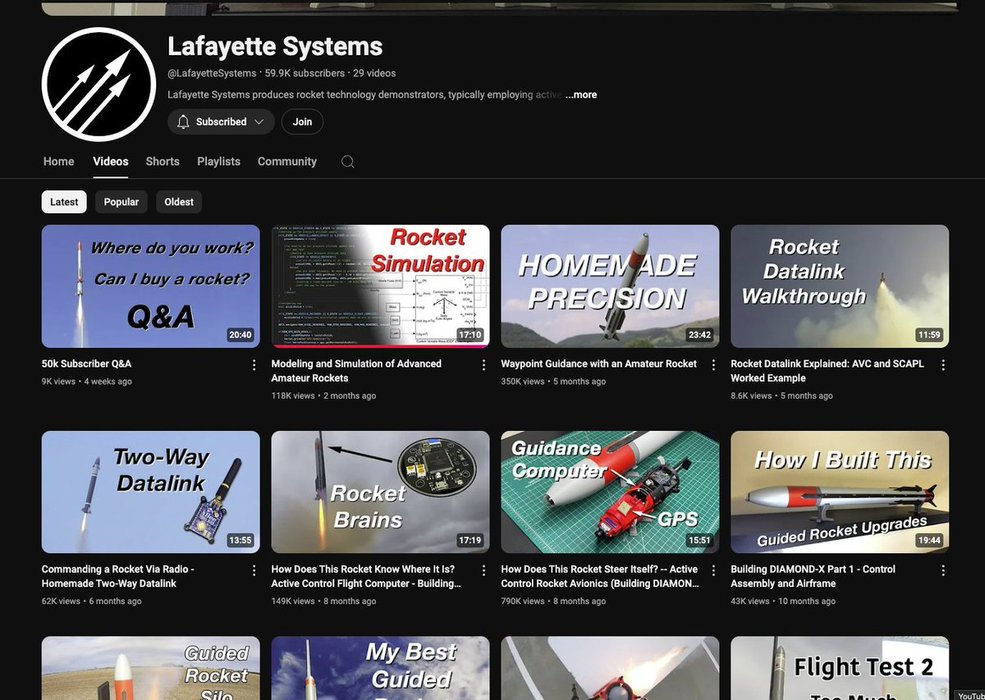Open How Does This Rocket Steer Itself title
This screenshot has width=985, height=700.
click(x=600, y=576)
